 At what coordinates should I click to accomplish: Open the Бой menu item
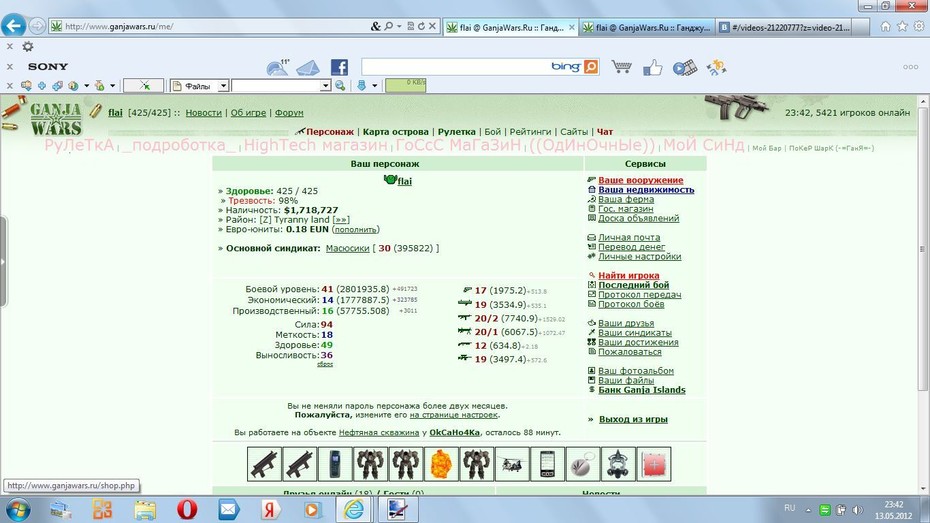point(493,132)
